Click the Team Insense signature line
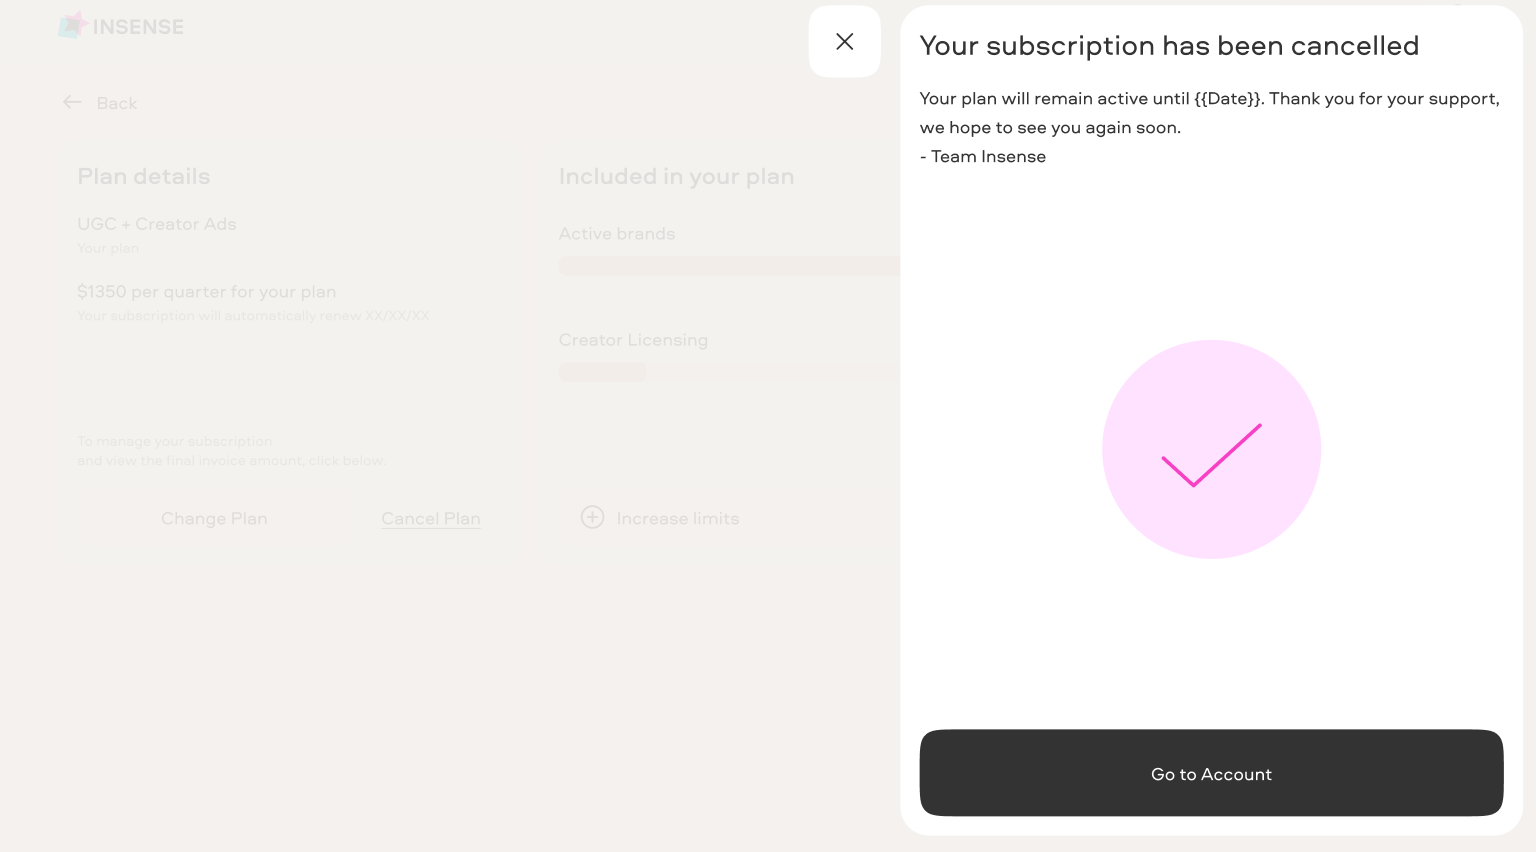This screenshot has width=1536, height=852. point(983,156)
